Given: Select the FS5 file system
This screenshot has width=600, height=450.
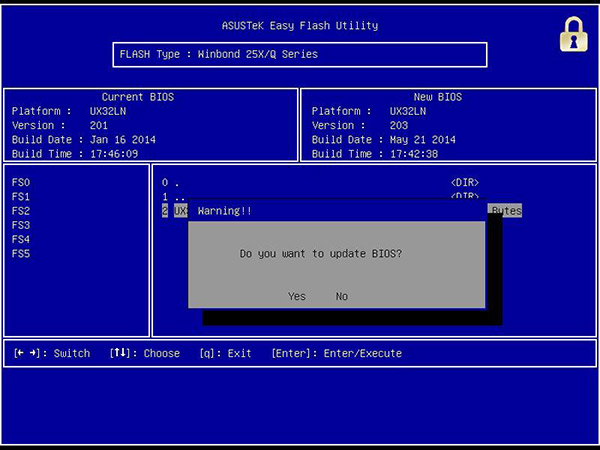Looking at the screenshot, I should coord(21,254).
